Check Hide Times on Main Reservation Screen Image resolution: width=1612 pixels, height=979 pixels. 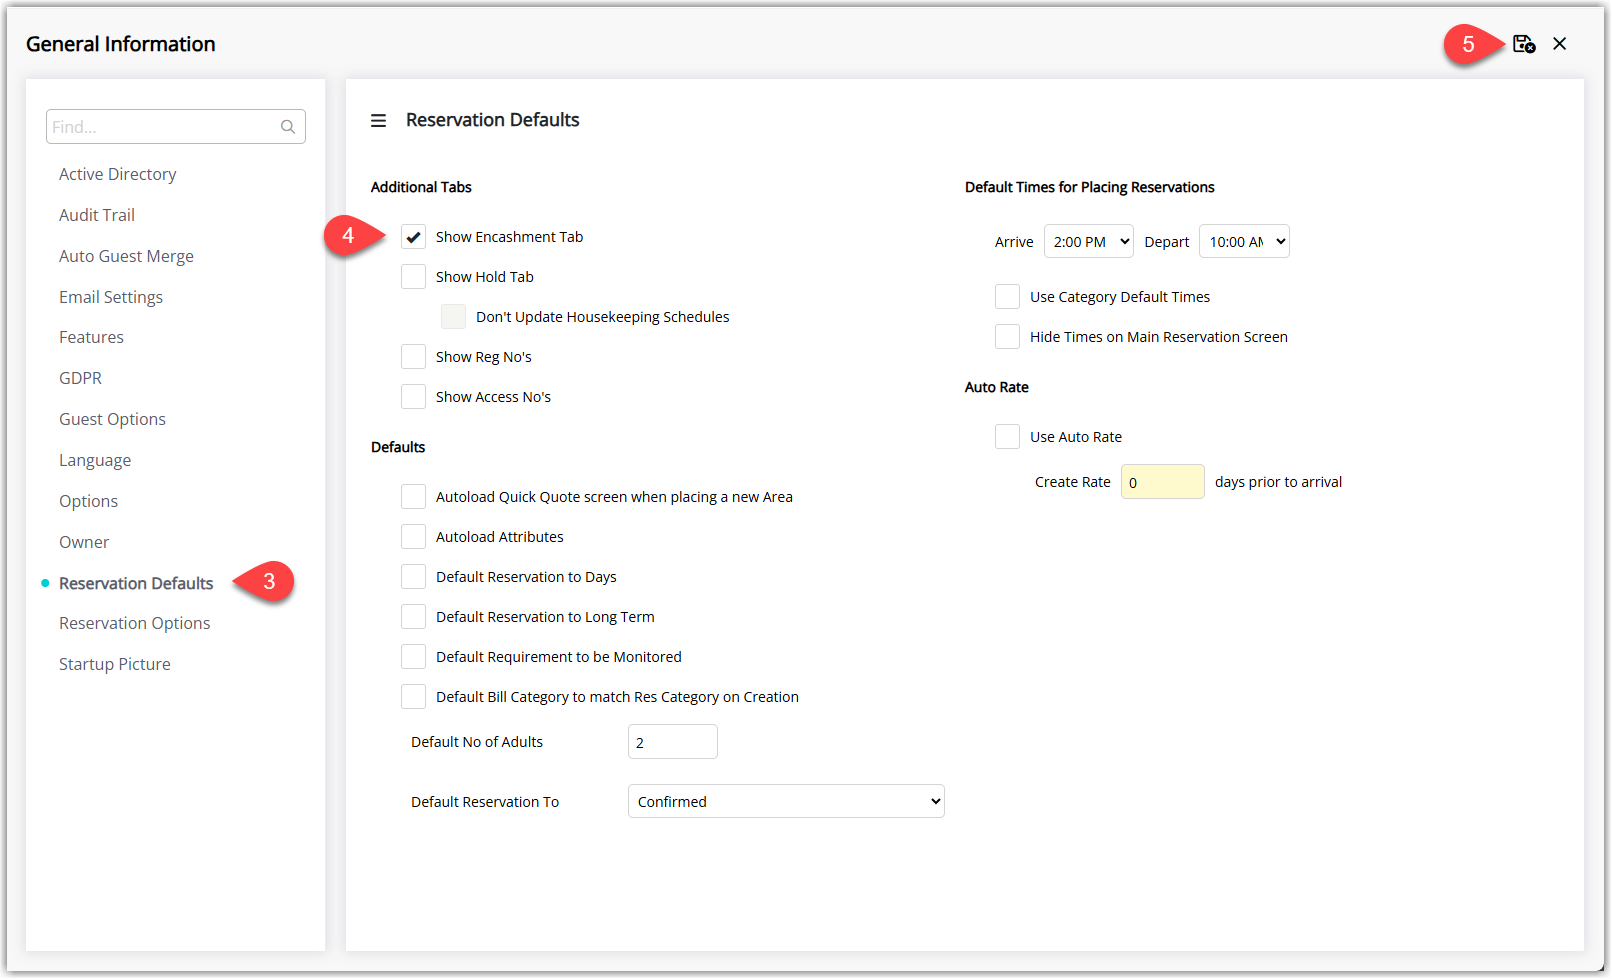[x=1008, y=337]
